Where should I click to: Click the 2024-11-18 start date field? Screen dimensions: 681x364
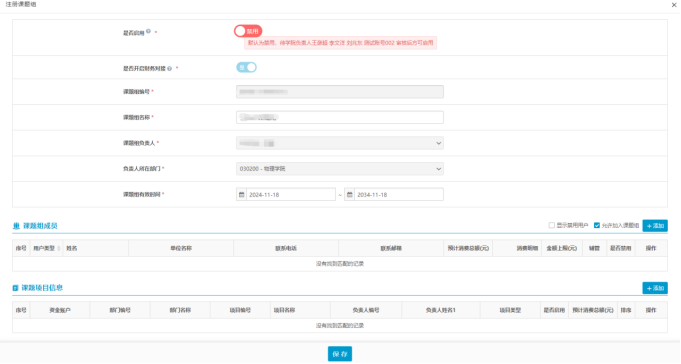291,195
